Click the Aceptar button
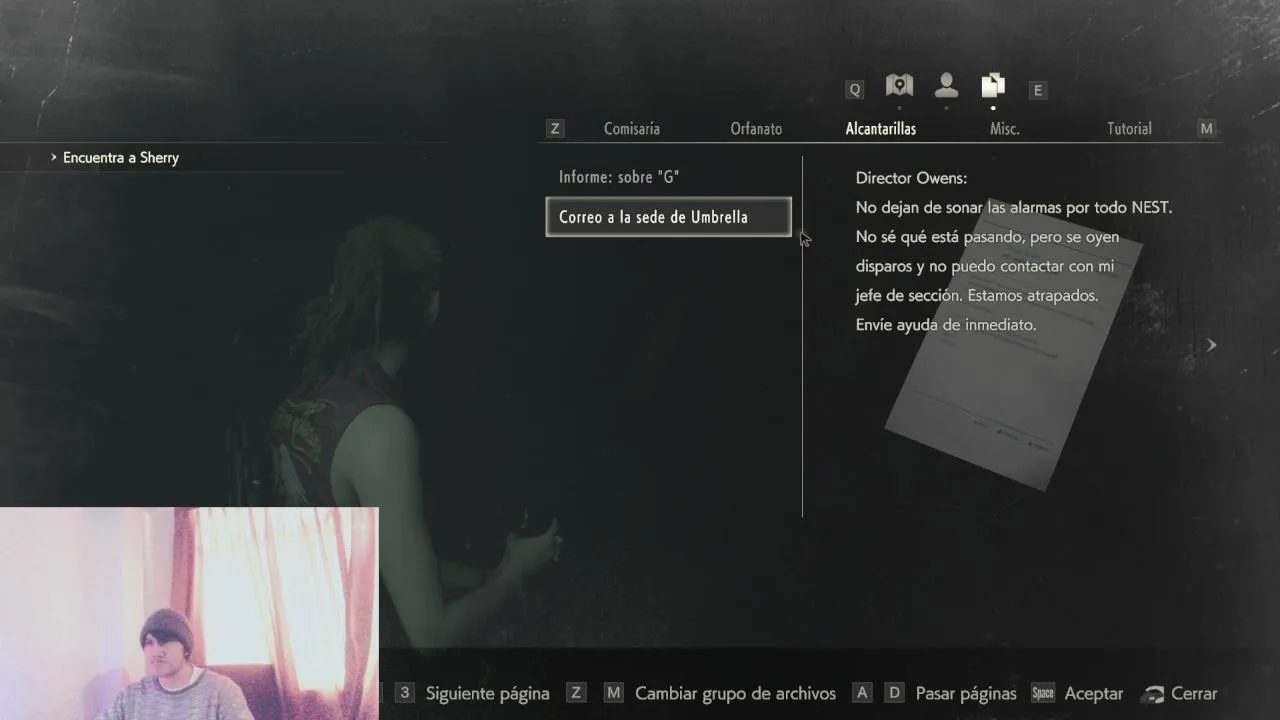The image size is (1280, 720). [1094, 693]
